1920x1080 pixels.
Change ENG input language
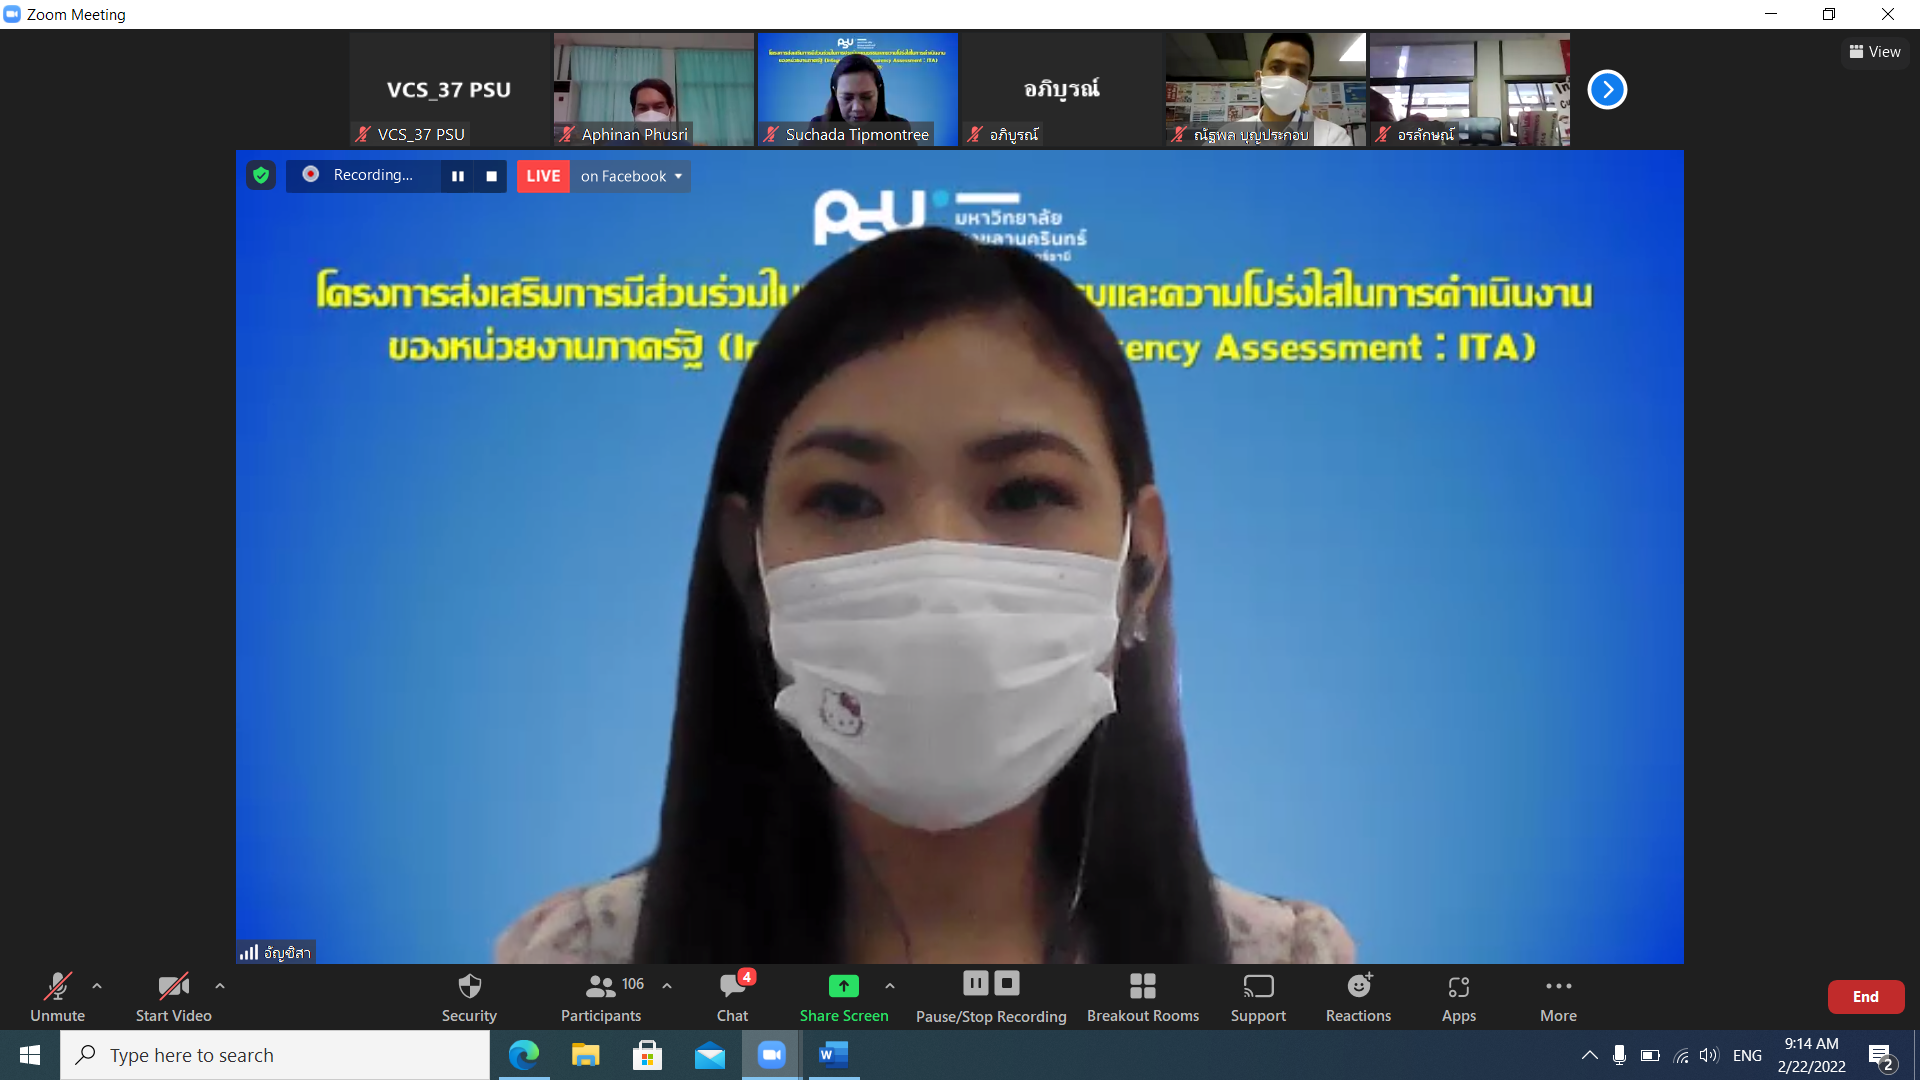click(x=1747, y=1055)
